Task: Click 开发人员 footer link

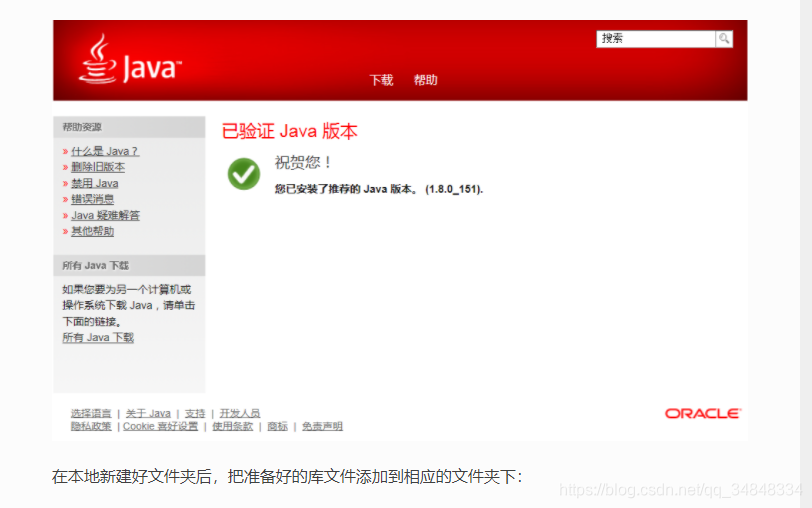Action: tap(240, 413)
